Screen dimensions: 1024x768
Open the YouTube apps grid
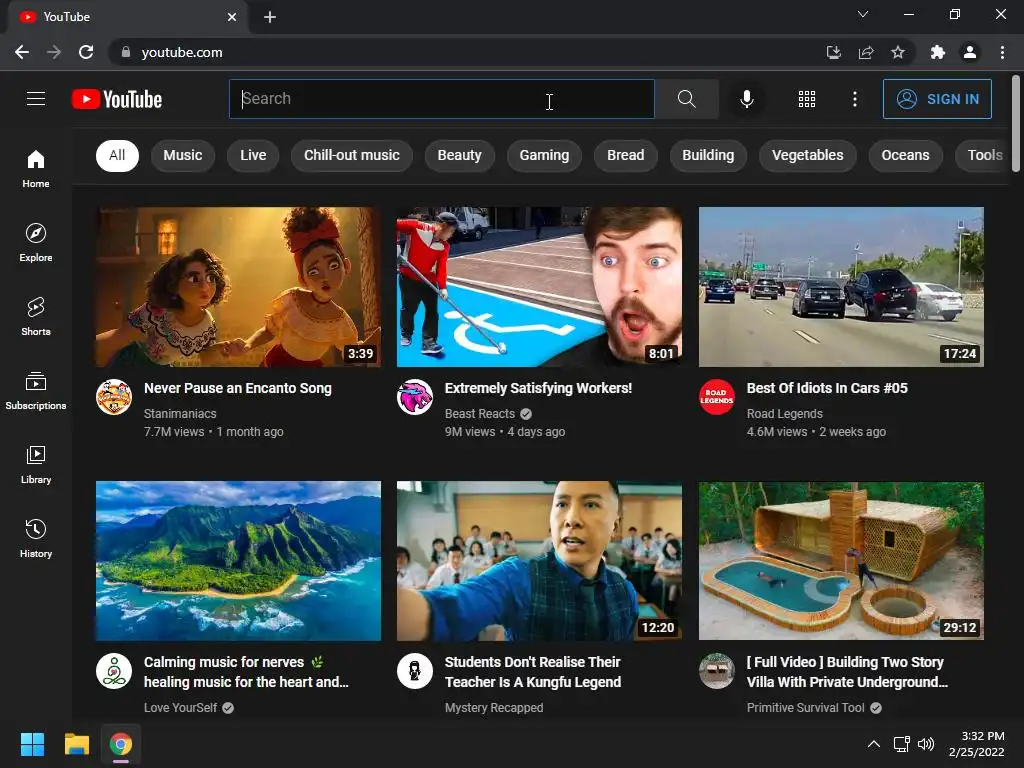807,99
